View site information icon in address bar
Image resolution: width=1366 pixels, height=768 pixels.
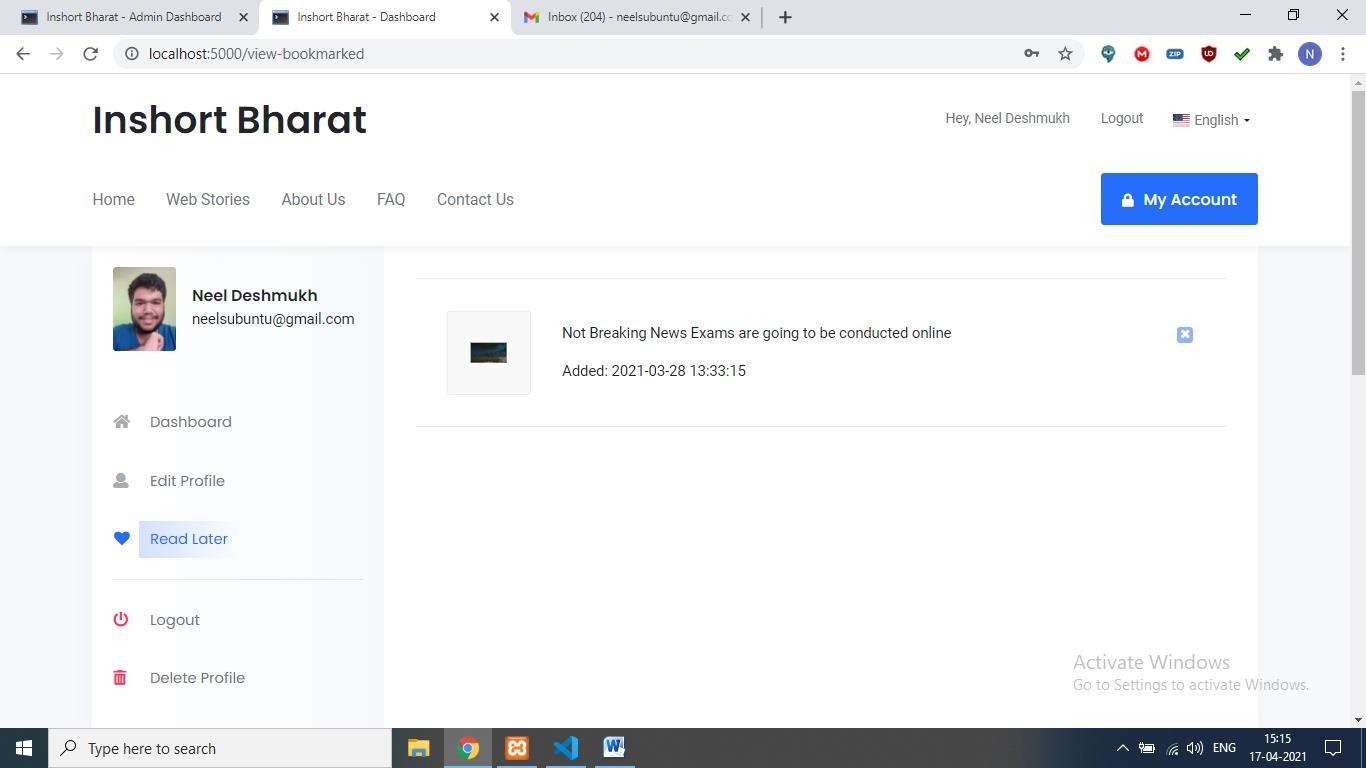coord(131,54)
